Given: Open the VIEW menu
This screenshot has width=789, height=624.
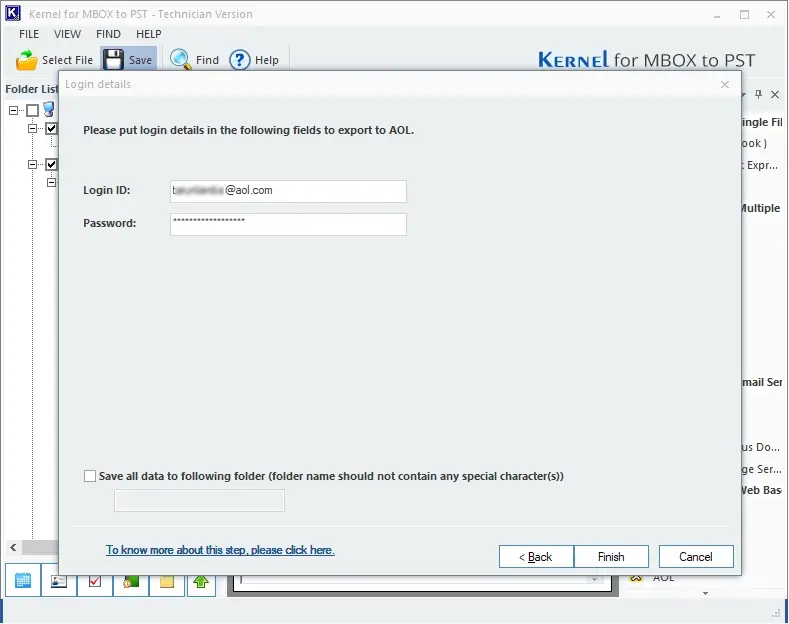Looking at the screenshot, I should tap(67, 34).
